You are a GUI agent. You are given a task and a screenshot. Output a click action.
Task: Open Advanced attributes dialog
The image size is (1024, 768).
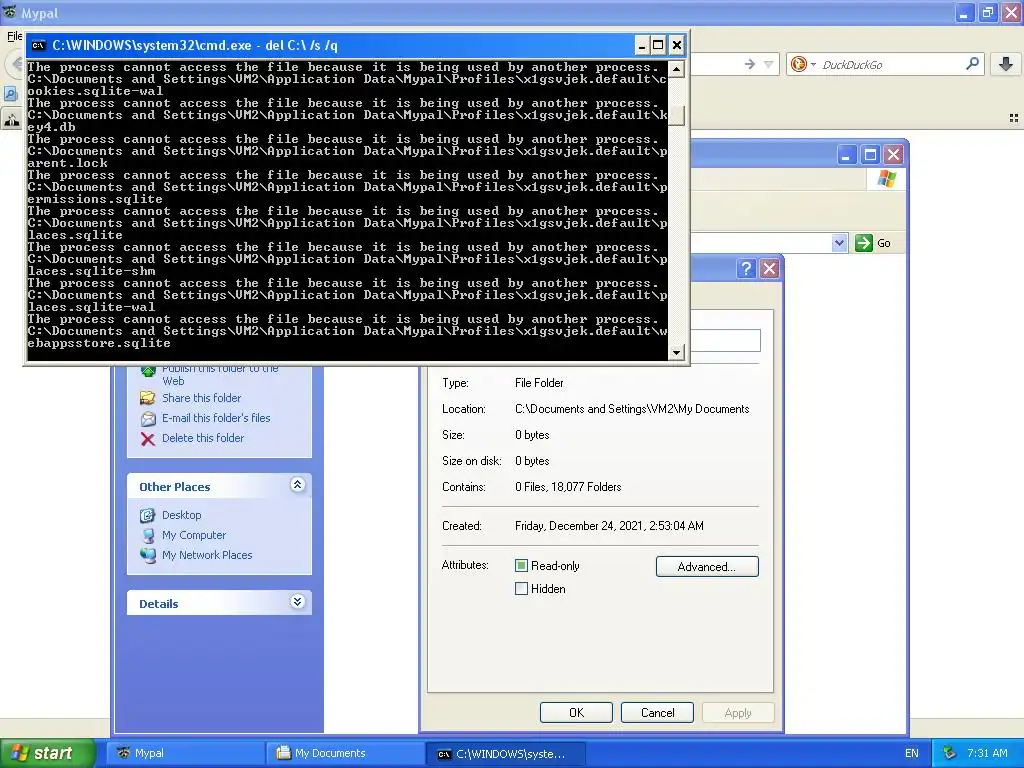[707, 567]
